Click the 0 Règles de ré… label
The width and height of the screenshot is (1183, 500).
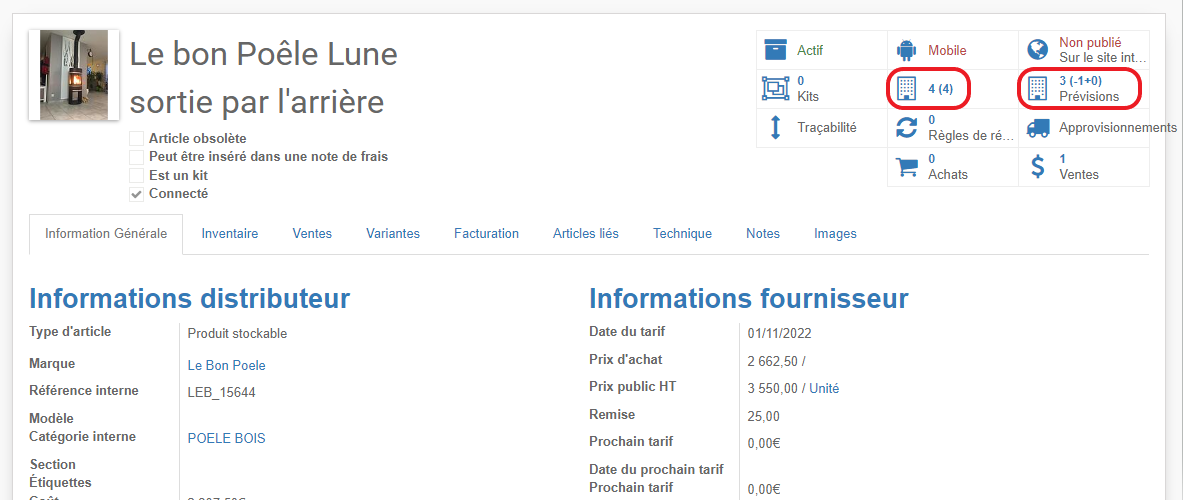click(x=972, y=127)
